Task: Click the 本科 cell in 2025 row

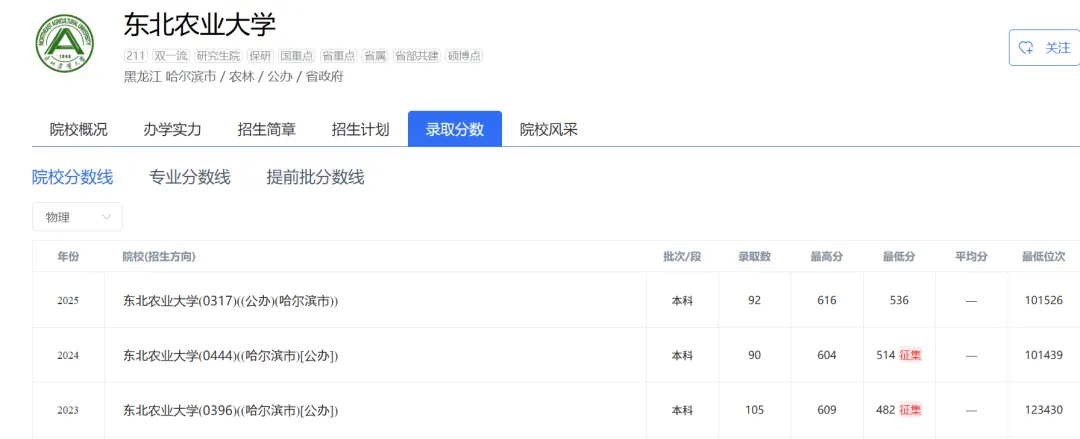Action: [682, 300]
